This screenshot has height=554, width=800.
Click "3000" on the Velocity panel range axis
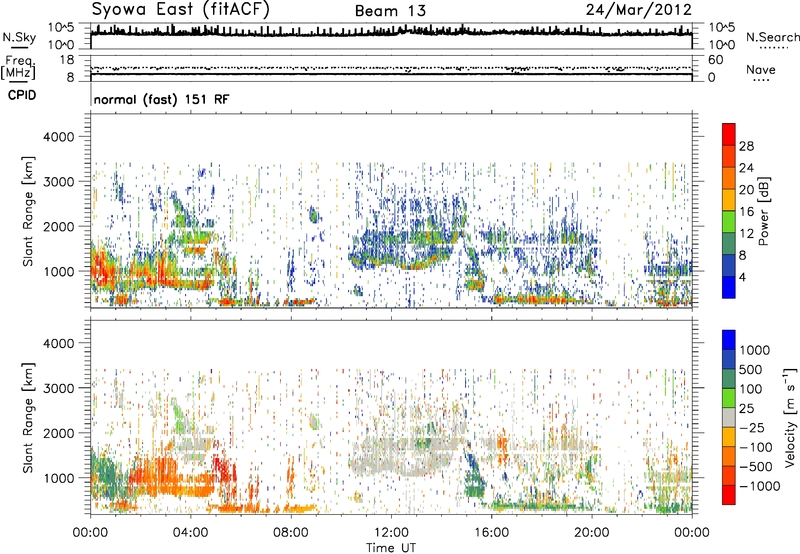[x=58, y=388]
